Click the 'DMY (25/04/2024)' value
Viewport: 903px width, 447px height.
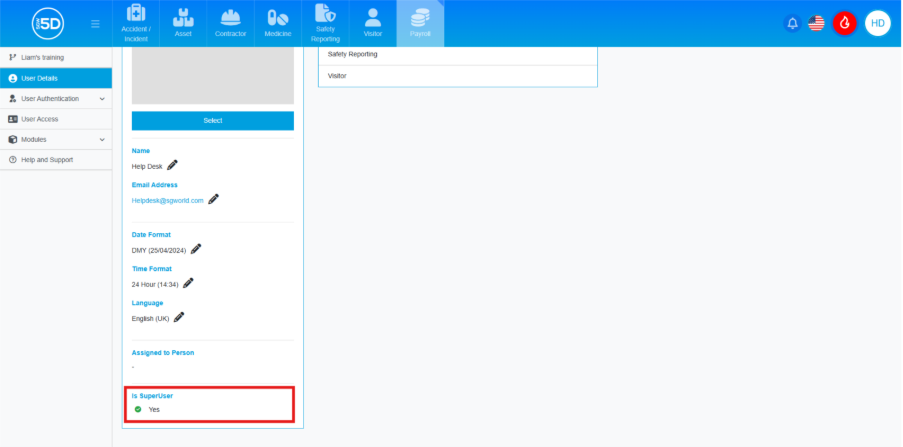[x=159, y=251]
